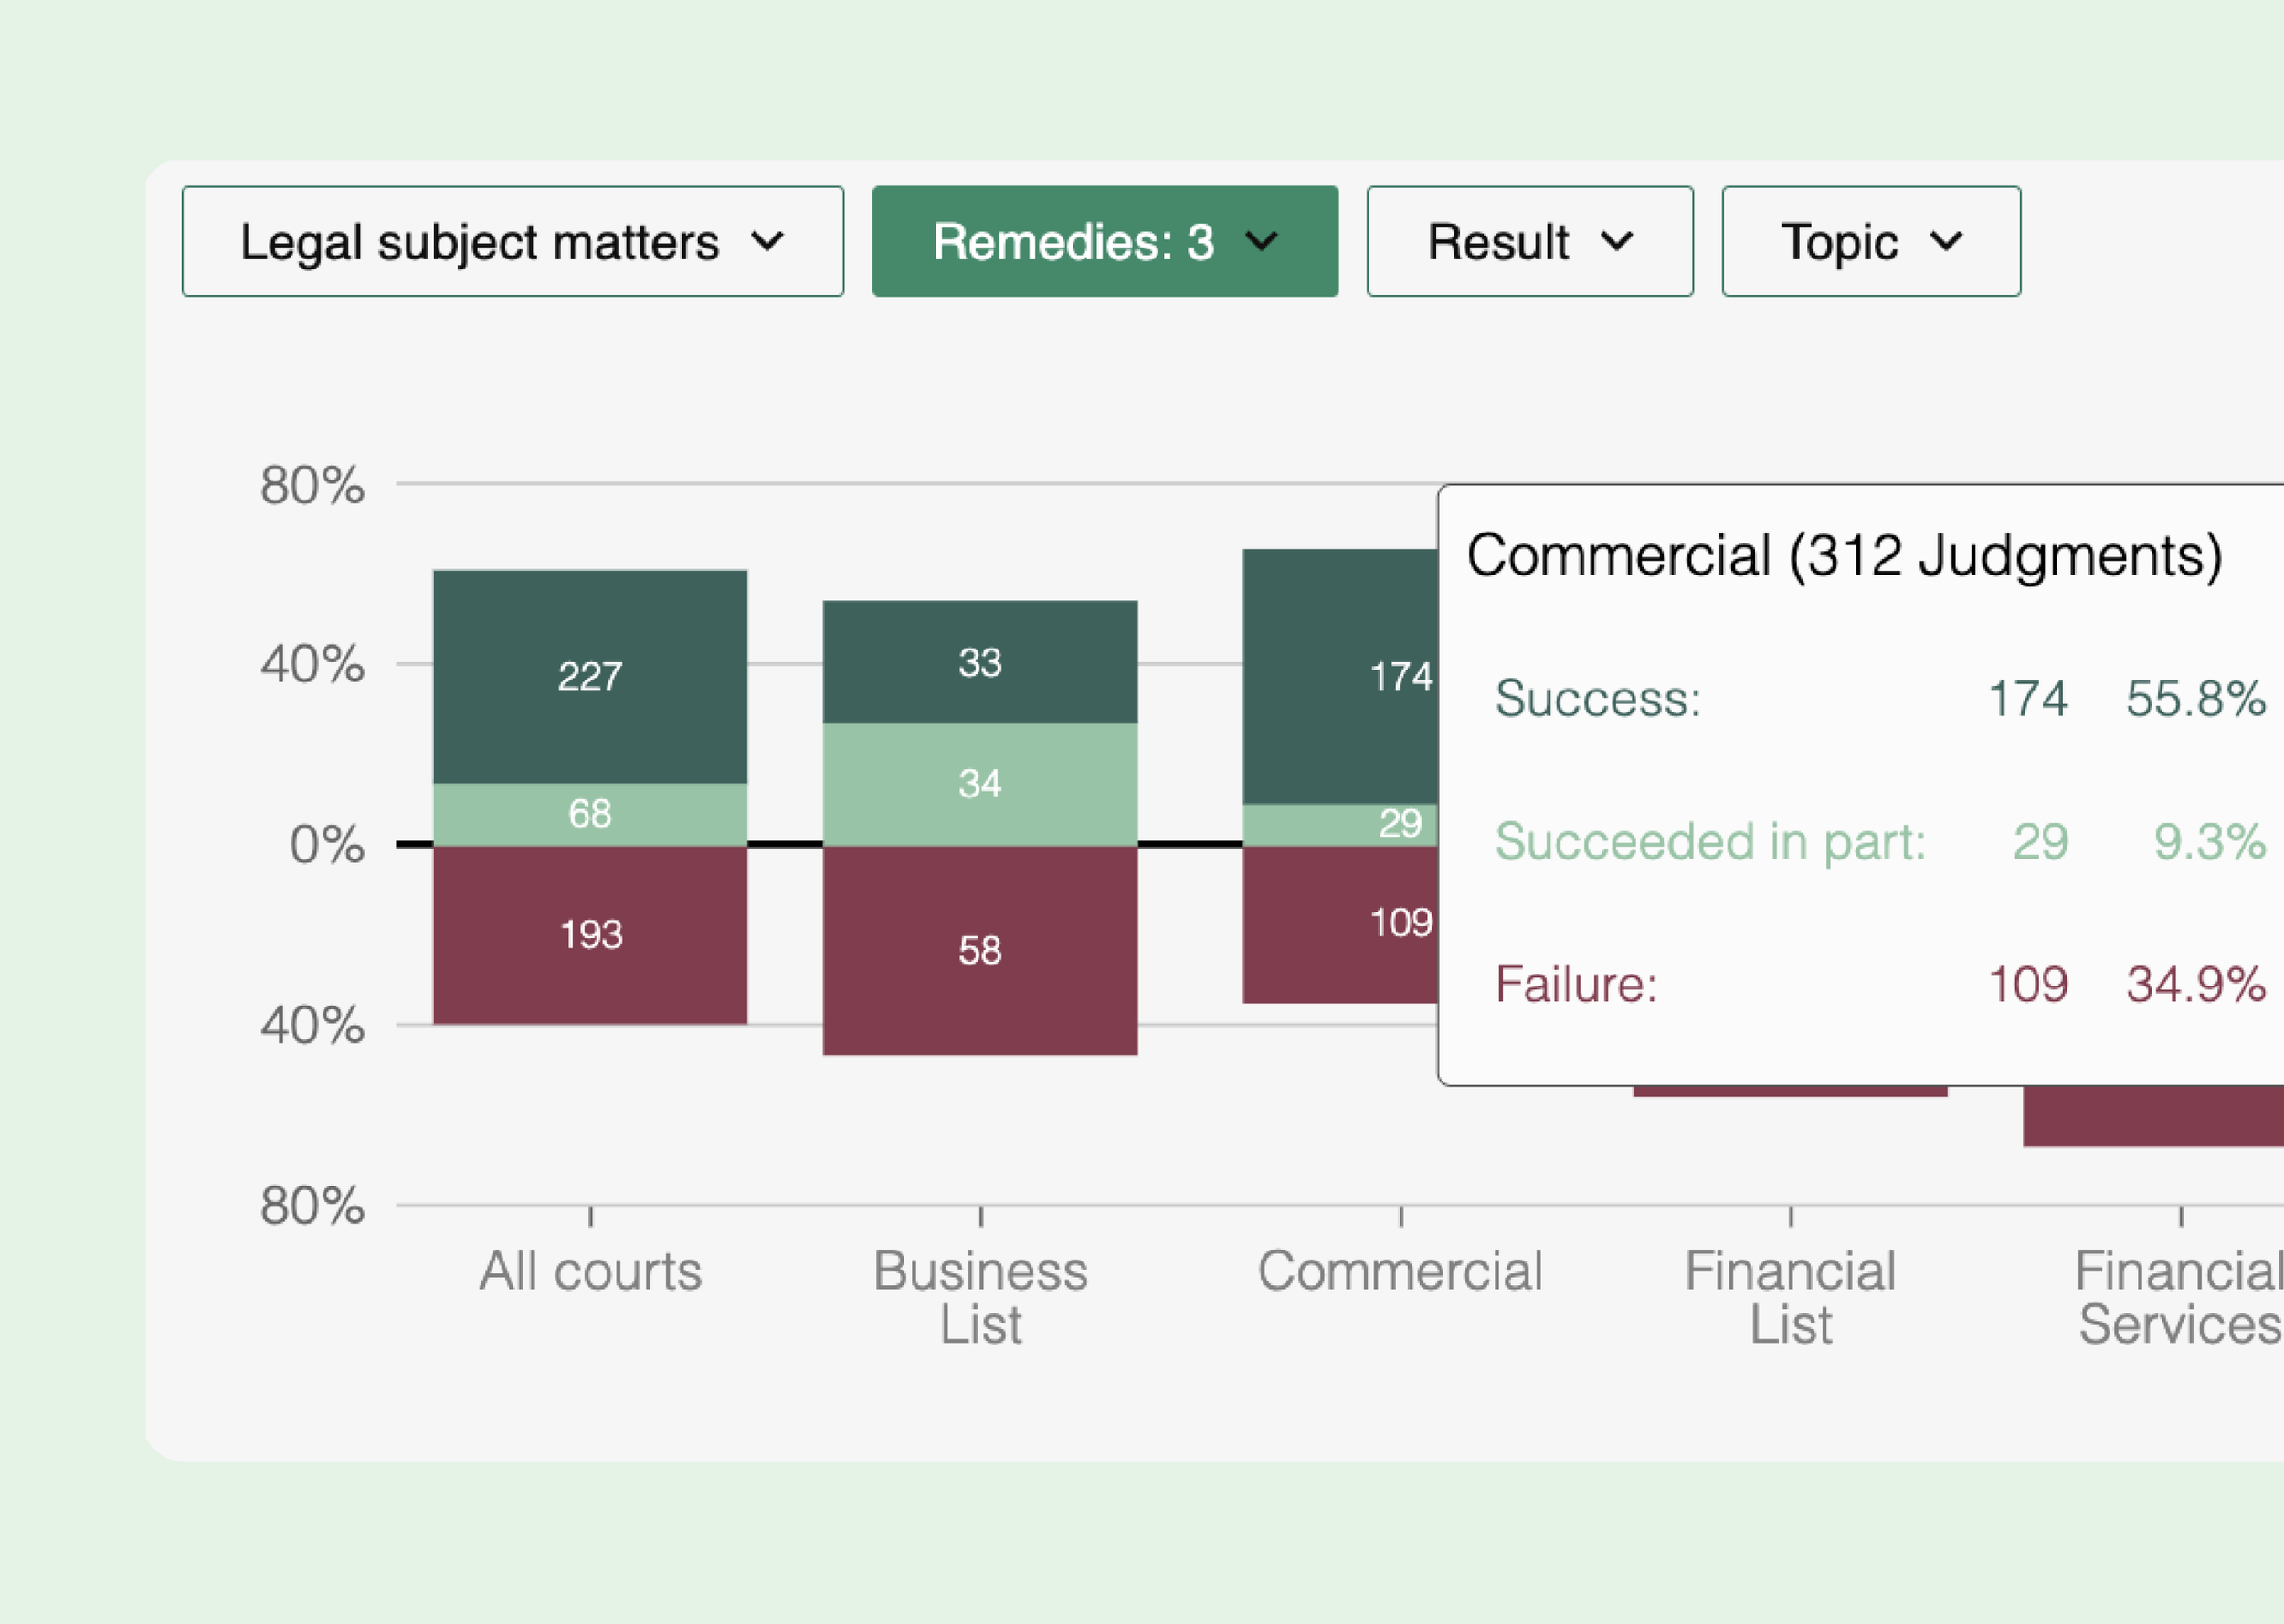Select Business List failure segment 58
Screen dimensions: 2284x1624
(x=980, y=950)
